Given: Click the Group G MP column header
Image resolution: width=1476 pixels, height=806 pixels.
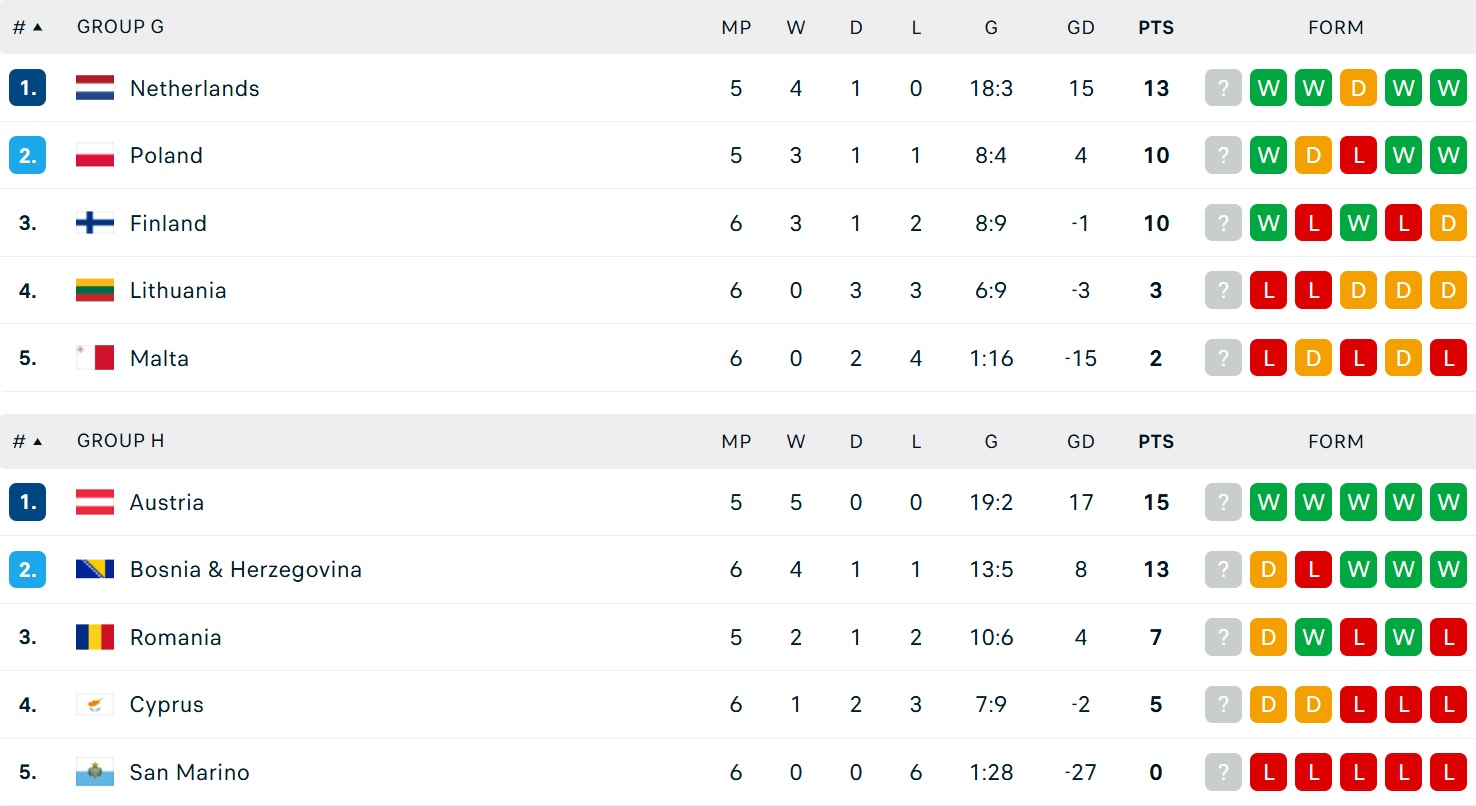Looking at the screenshot, I should (736, 28).
